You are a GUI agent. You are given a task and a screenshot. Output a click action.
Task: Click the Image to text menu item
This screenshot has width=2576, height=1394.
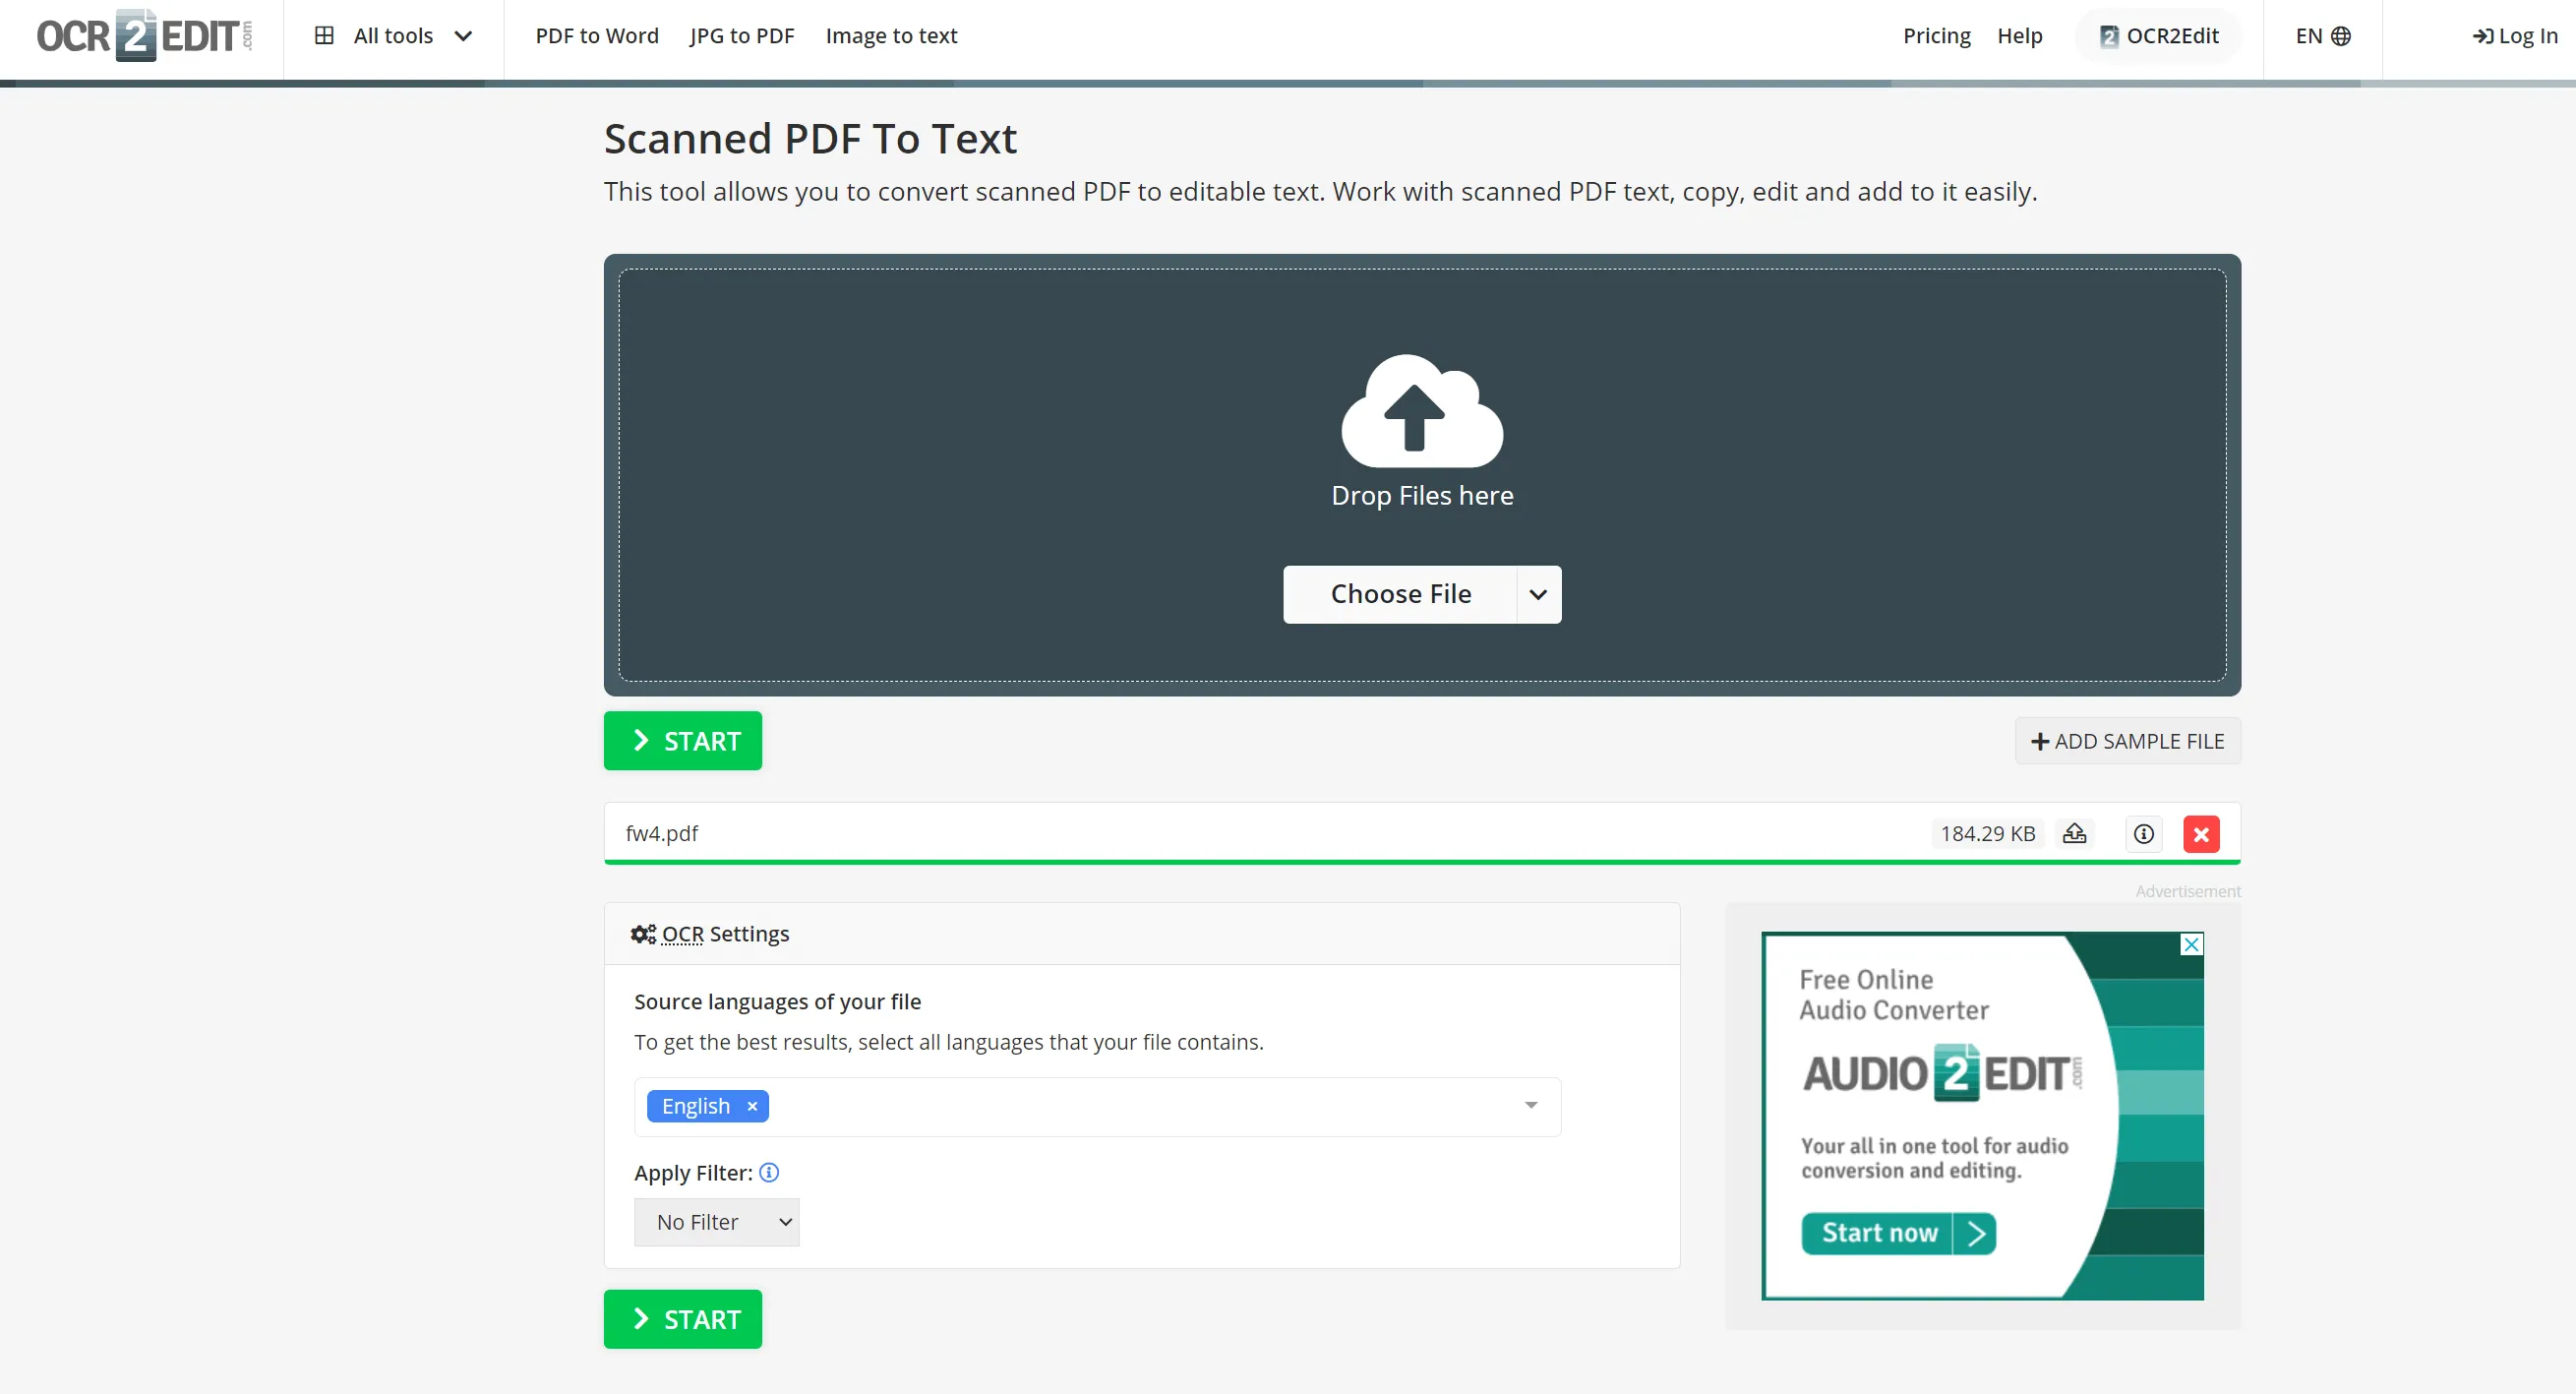coord(891,34)
